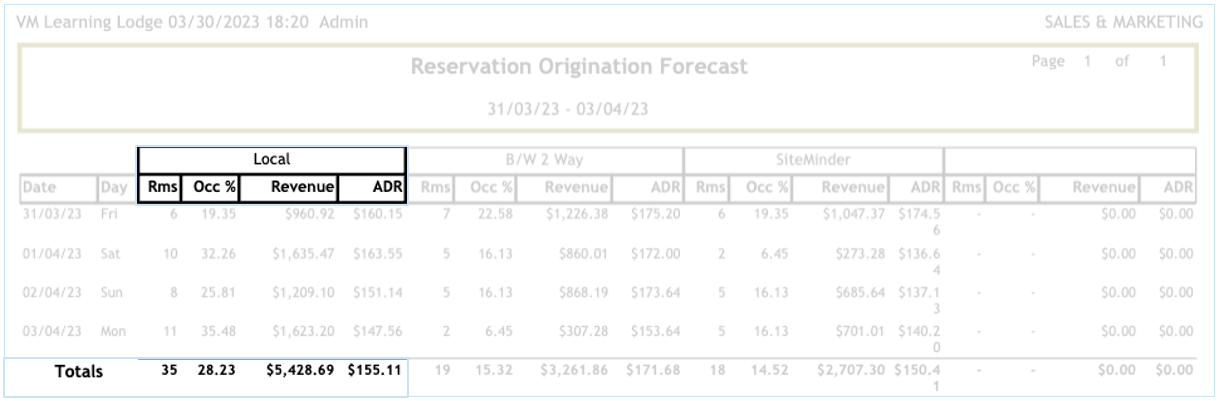Select the 01/04/23 date cell
1219x401 pixels.
coord(48,255)
